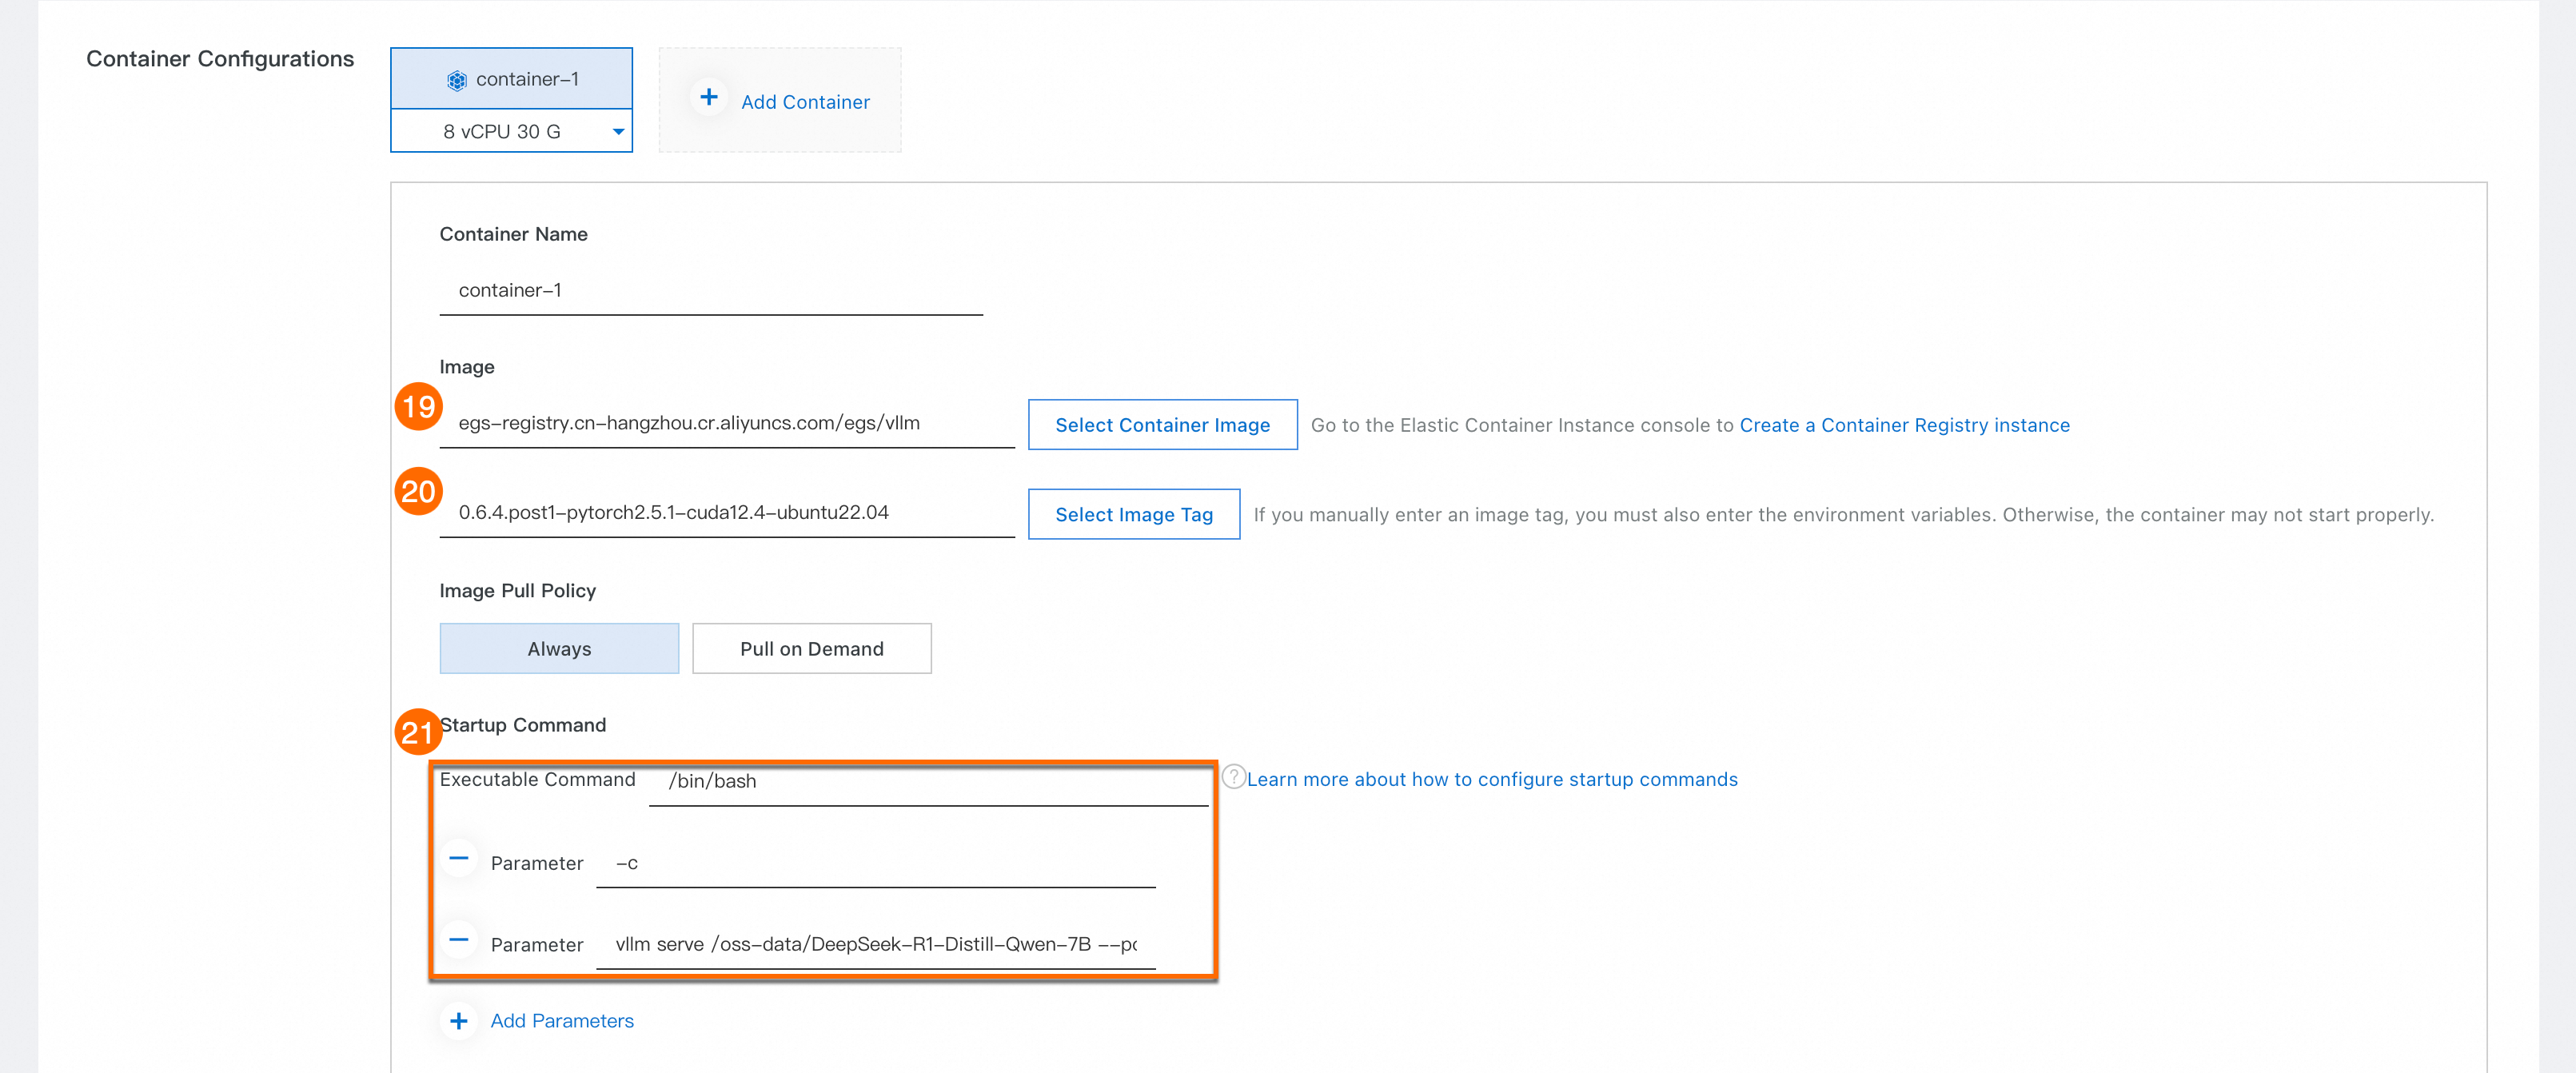
Task: Click step marker 20 badge
Action: tap(418, 492)
